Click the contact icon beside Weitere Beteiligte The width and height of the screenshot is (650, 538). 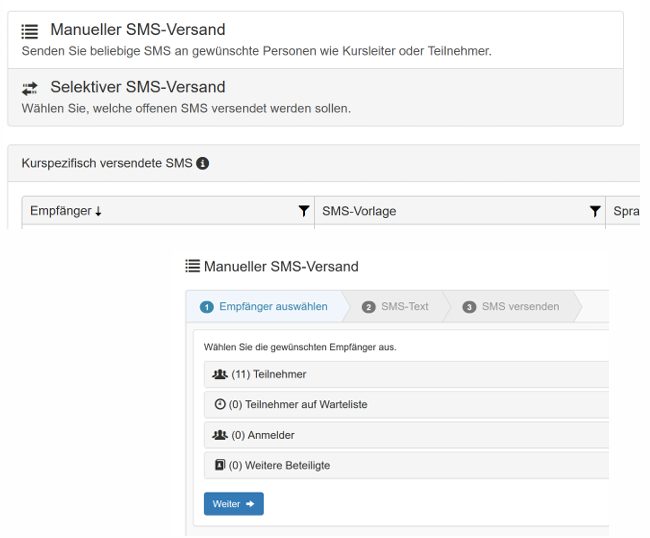pyautogui.click(x=220, y=465)
